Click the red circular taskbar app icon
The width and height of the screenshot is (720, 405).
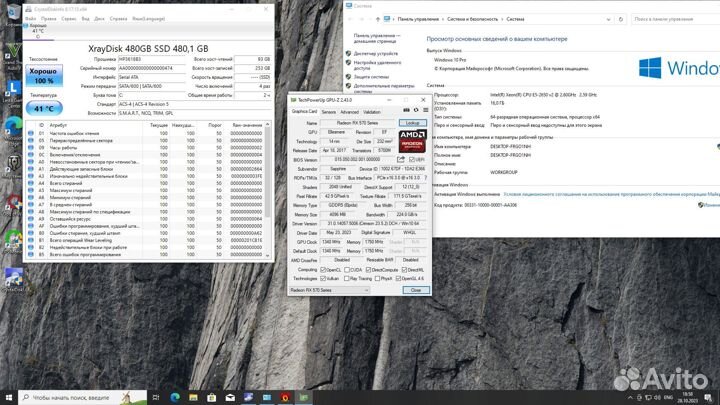(x=285, y=397)
